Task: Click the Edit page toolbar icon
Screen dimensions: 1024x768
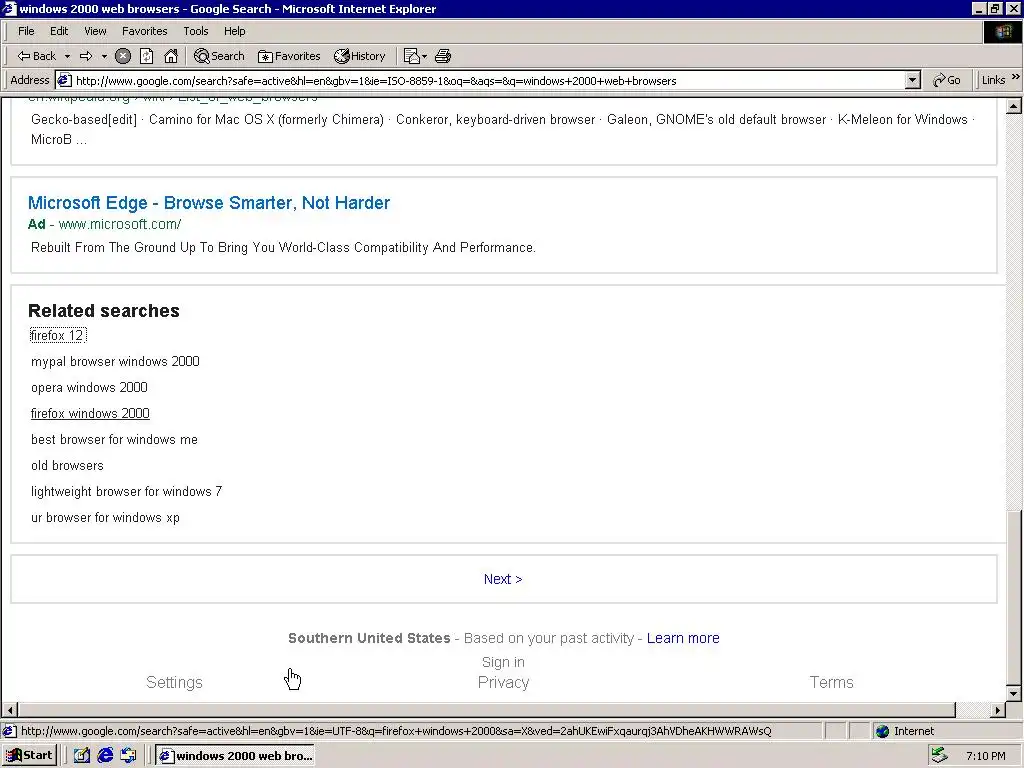Action: (x=411, y=56)
